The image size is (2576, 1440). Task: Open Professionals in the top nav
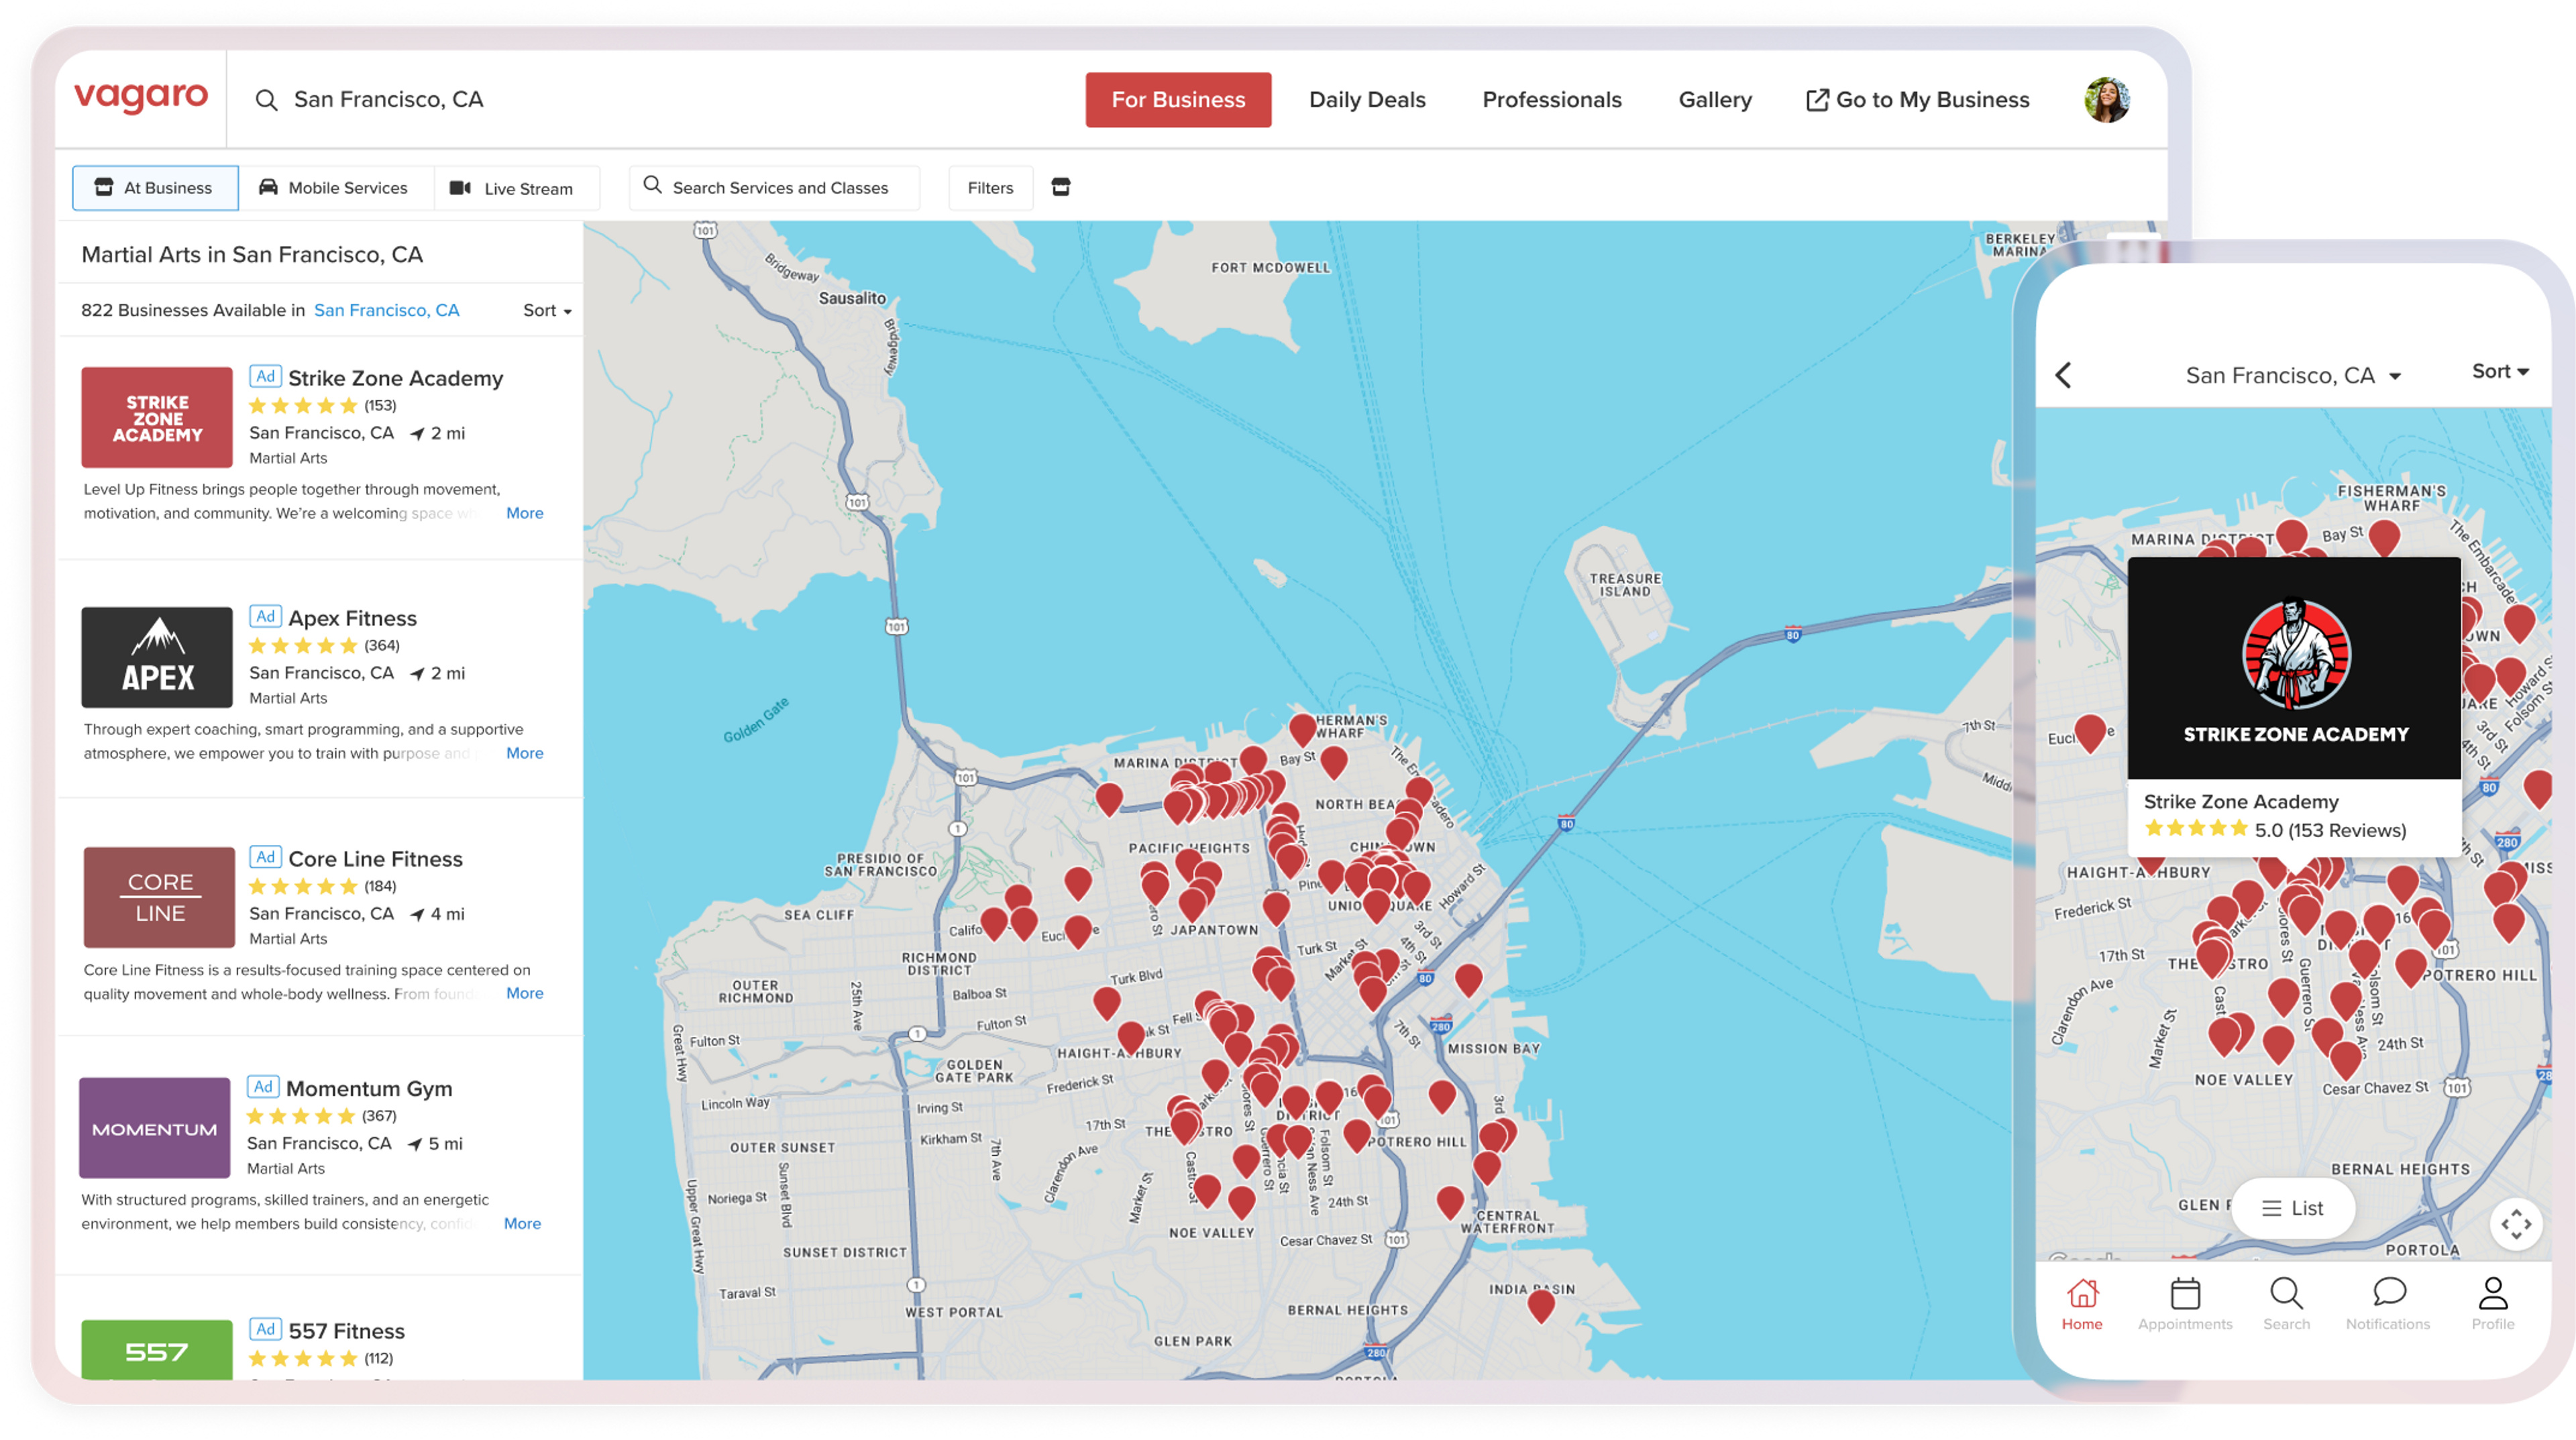(x=1552, y=100)
